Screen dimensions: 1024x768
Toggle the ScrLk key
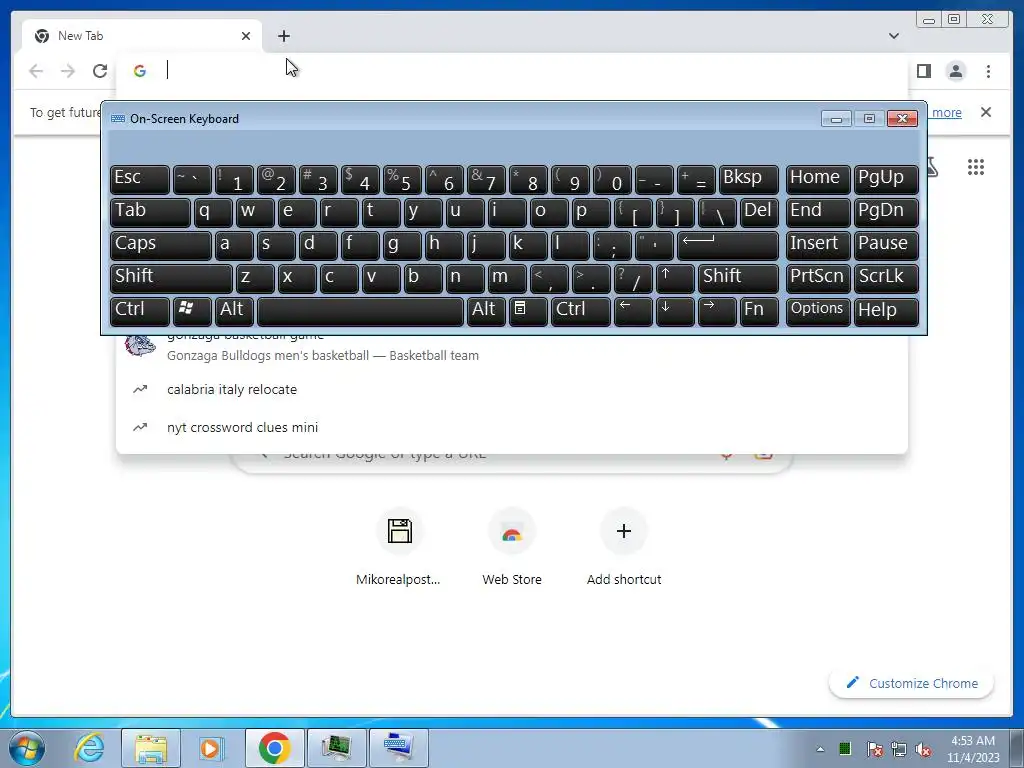tap(886, 278)
